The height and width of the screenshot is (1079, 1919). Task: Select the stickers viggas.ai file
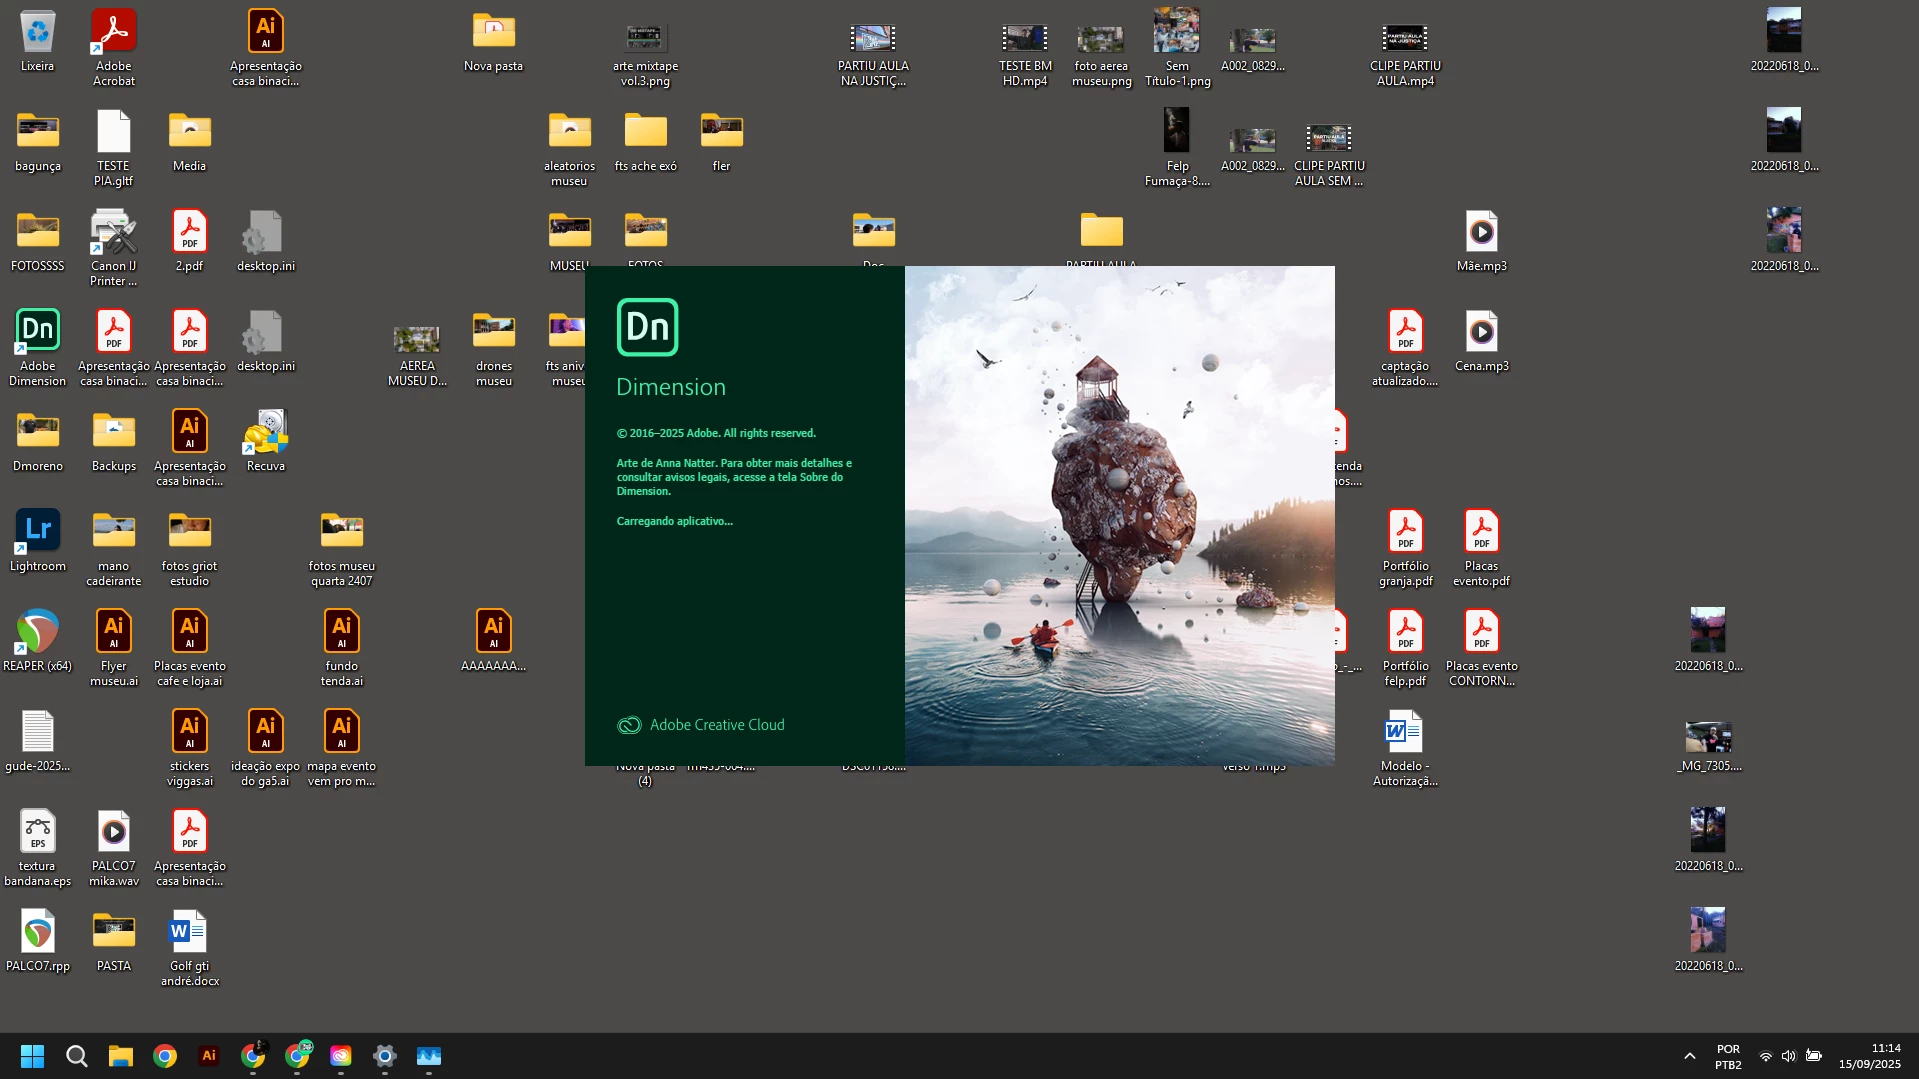coord(190,748)
